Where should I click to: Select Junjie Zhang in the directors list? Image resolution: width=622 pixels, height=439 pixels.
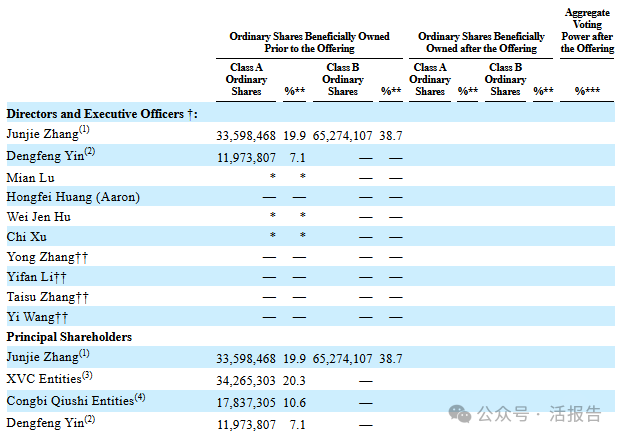pyautogui.click(x=48, y=133)
